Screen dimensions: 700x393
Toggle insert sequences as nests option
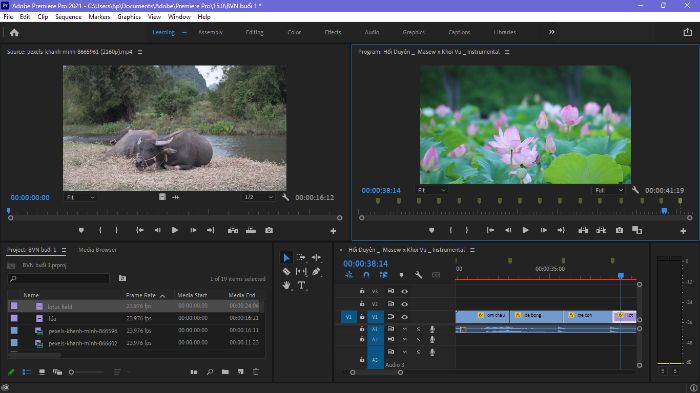click(349, 275)
